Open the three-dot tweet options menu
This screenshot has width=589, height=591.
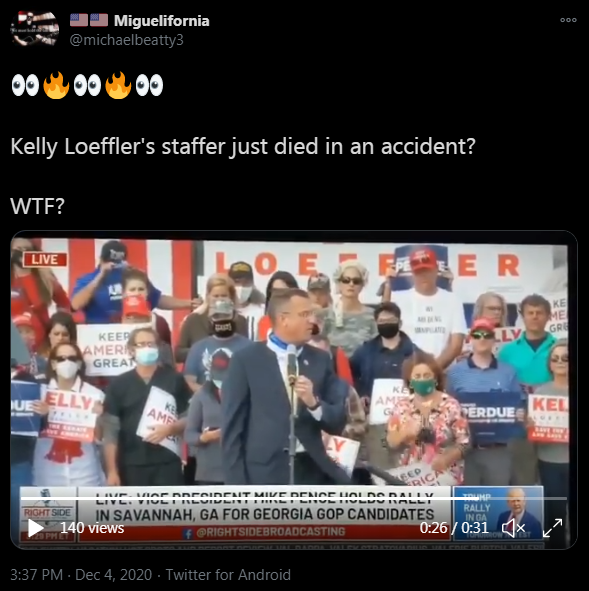(x=568, y=20)
